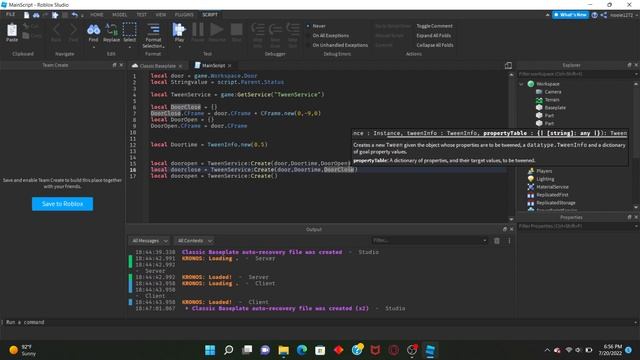Click the greyed Pause icon
The image size is (640, 360).
pos(198,30)
